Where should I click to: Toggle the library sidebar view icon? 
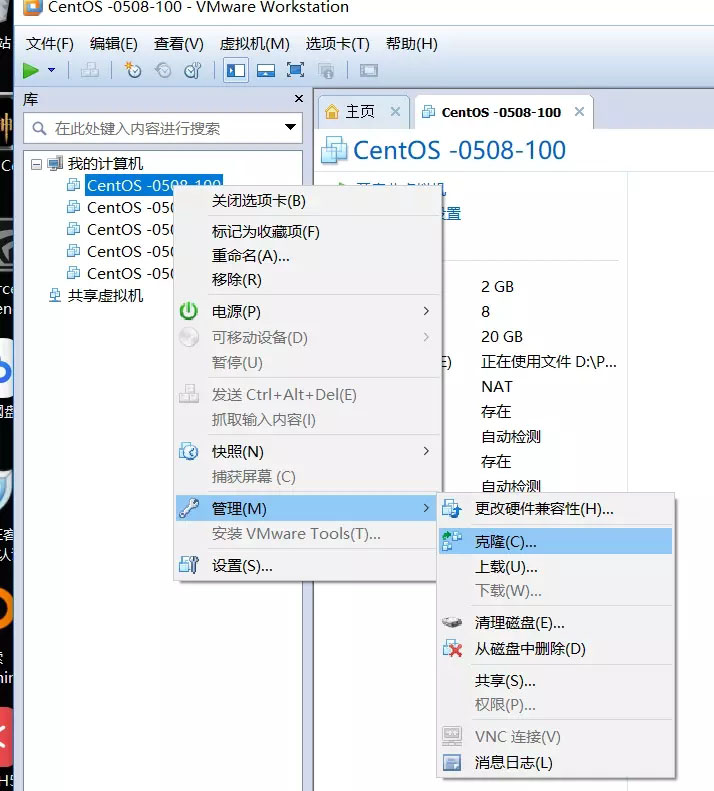point(236,70)
